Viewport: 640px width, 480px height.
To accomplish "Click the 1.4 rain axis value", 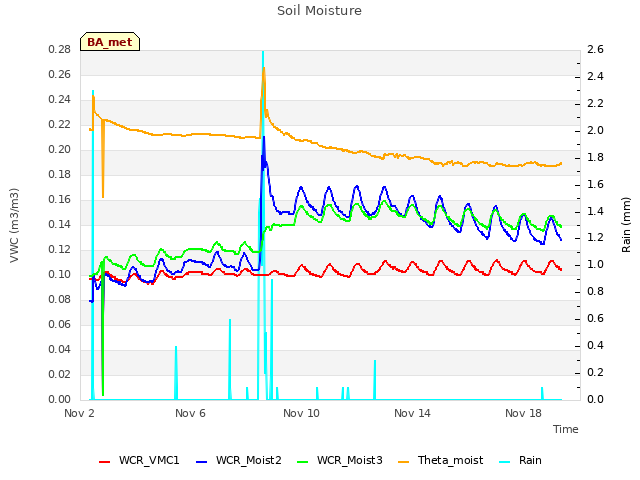I will pyautogui.click(x=595, y=211).
